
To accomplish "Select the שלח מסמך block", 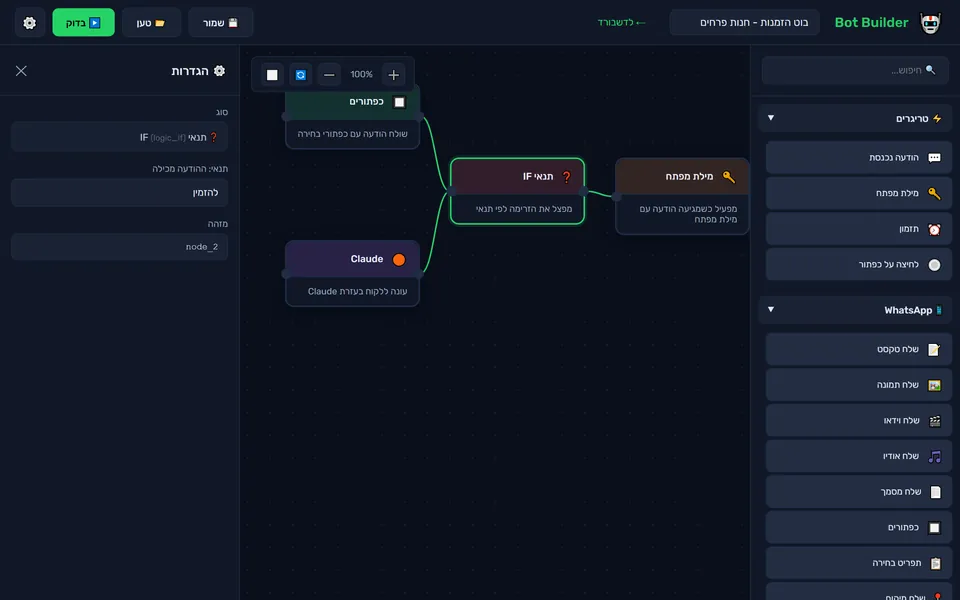I will click(858, 492).
